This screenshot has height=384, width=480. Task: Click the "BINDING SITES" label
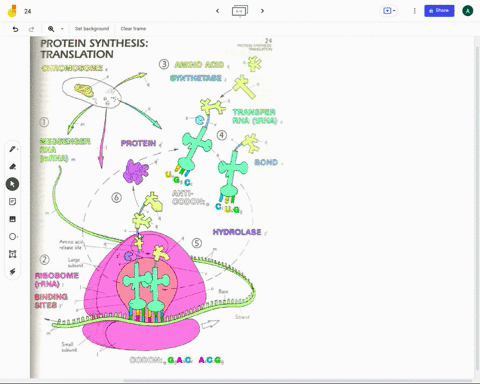tap(51, 301)
